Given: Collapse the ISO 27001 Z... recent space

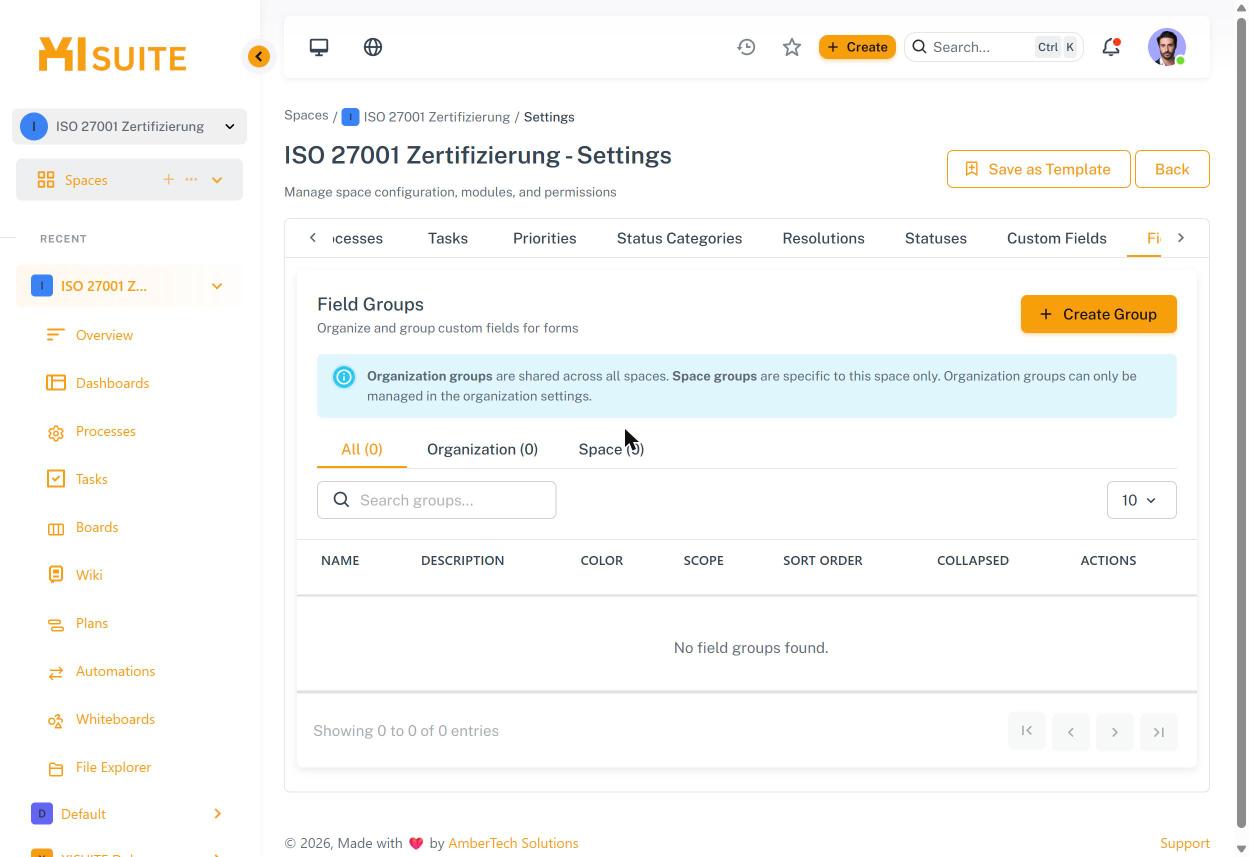Looking at the screenshot, I should 217,286.
